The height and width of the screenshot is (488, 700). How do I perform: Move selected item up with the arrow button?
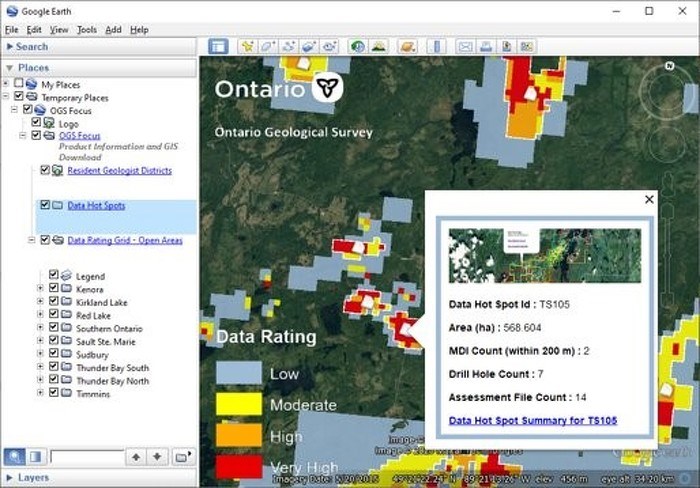click(x=136, y=457)
